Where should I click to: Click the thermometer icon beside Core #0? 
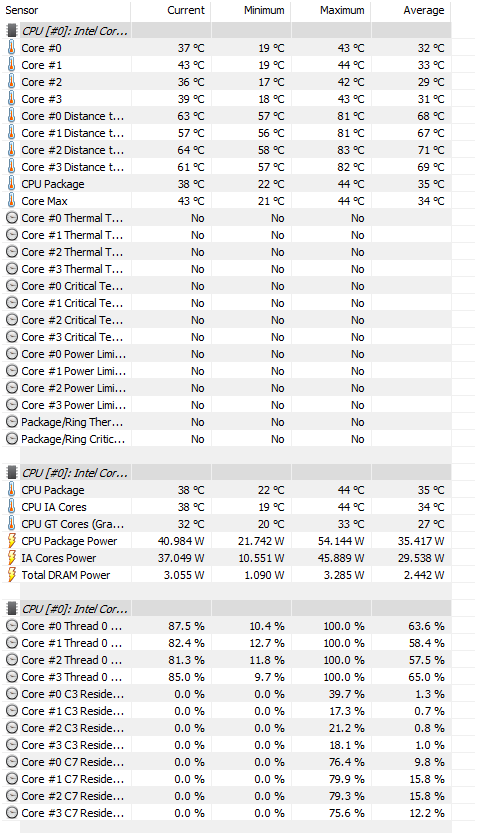(x=12, y=48)
